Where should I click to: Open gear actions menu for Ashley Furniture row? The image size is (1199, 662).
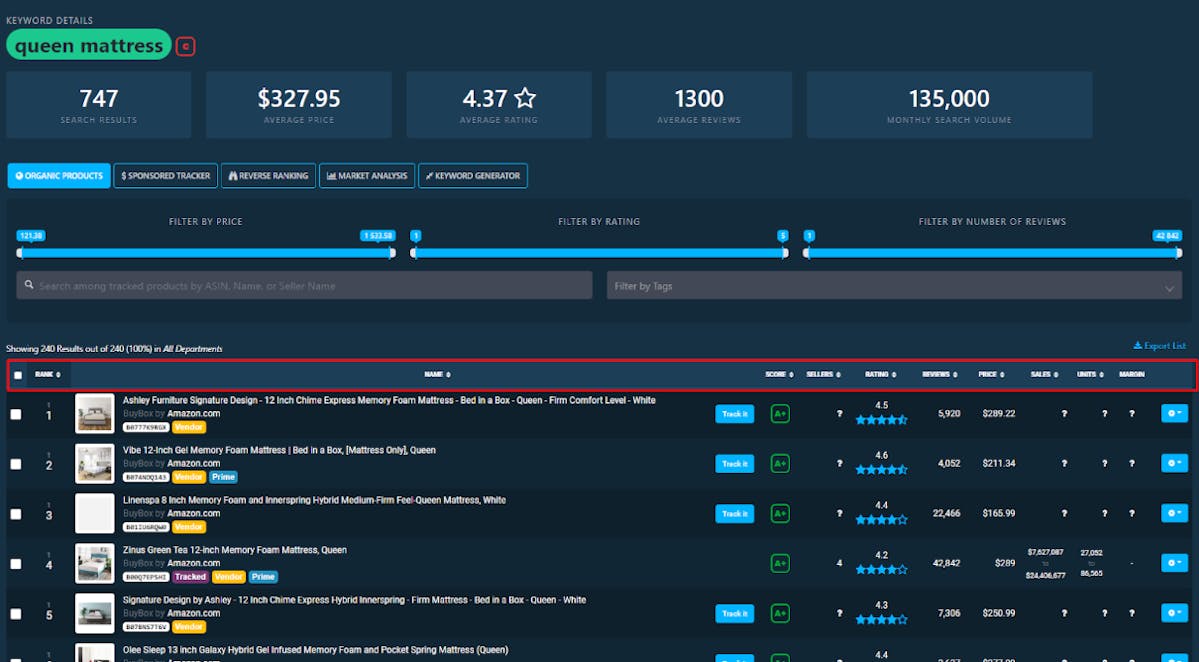click(x=1174, y=414)
